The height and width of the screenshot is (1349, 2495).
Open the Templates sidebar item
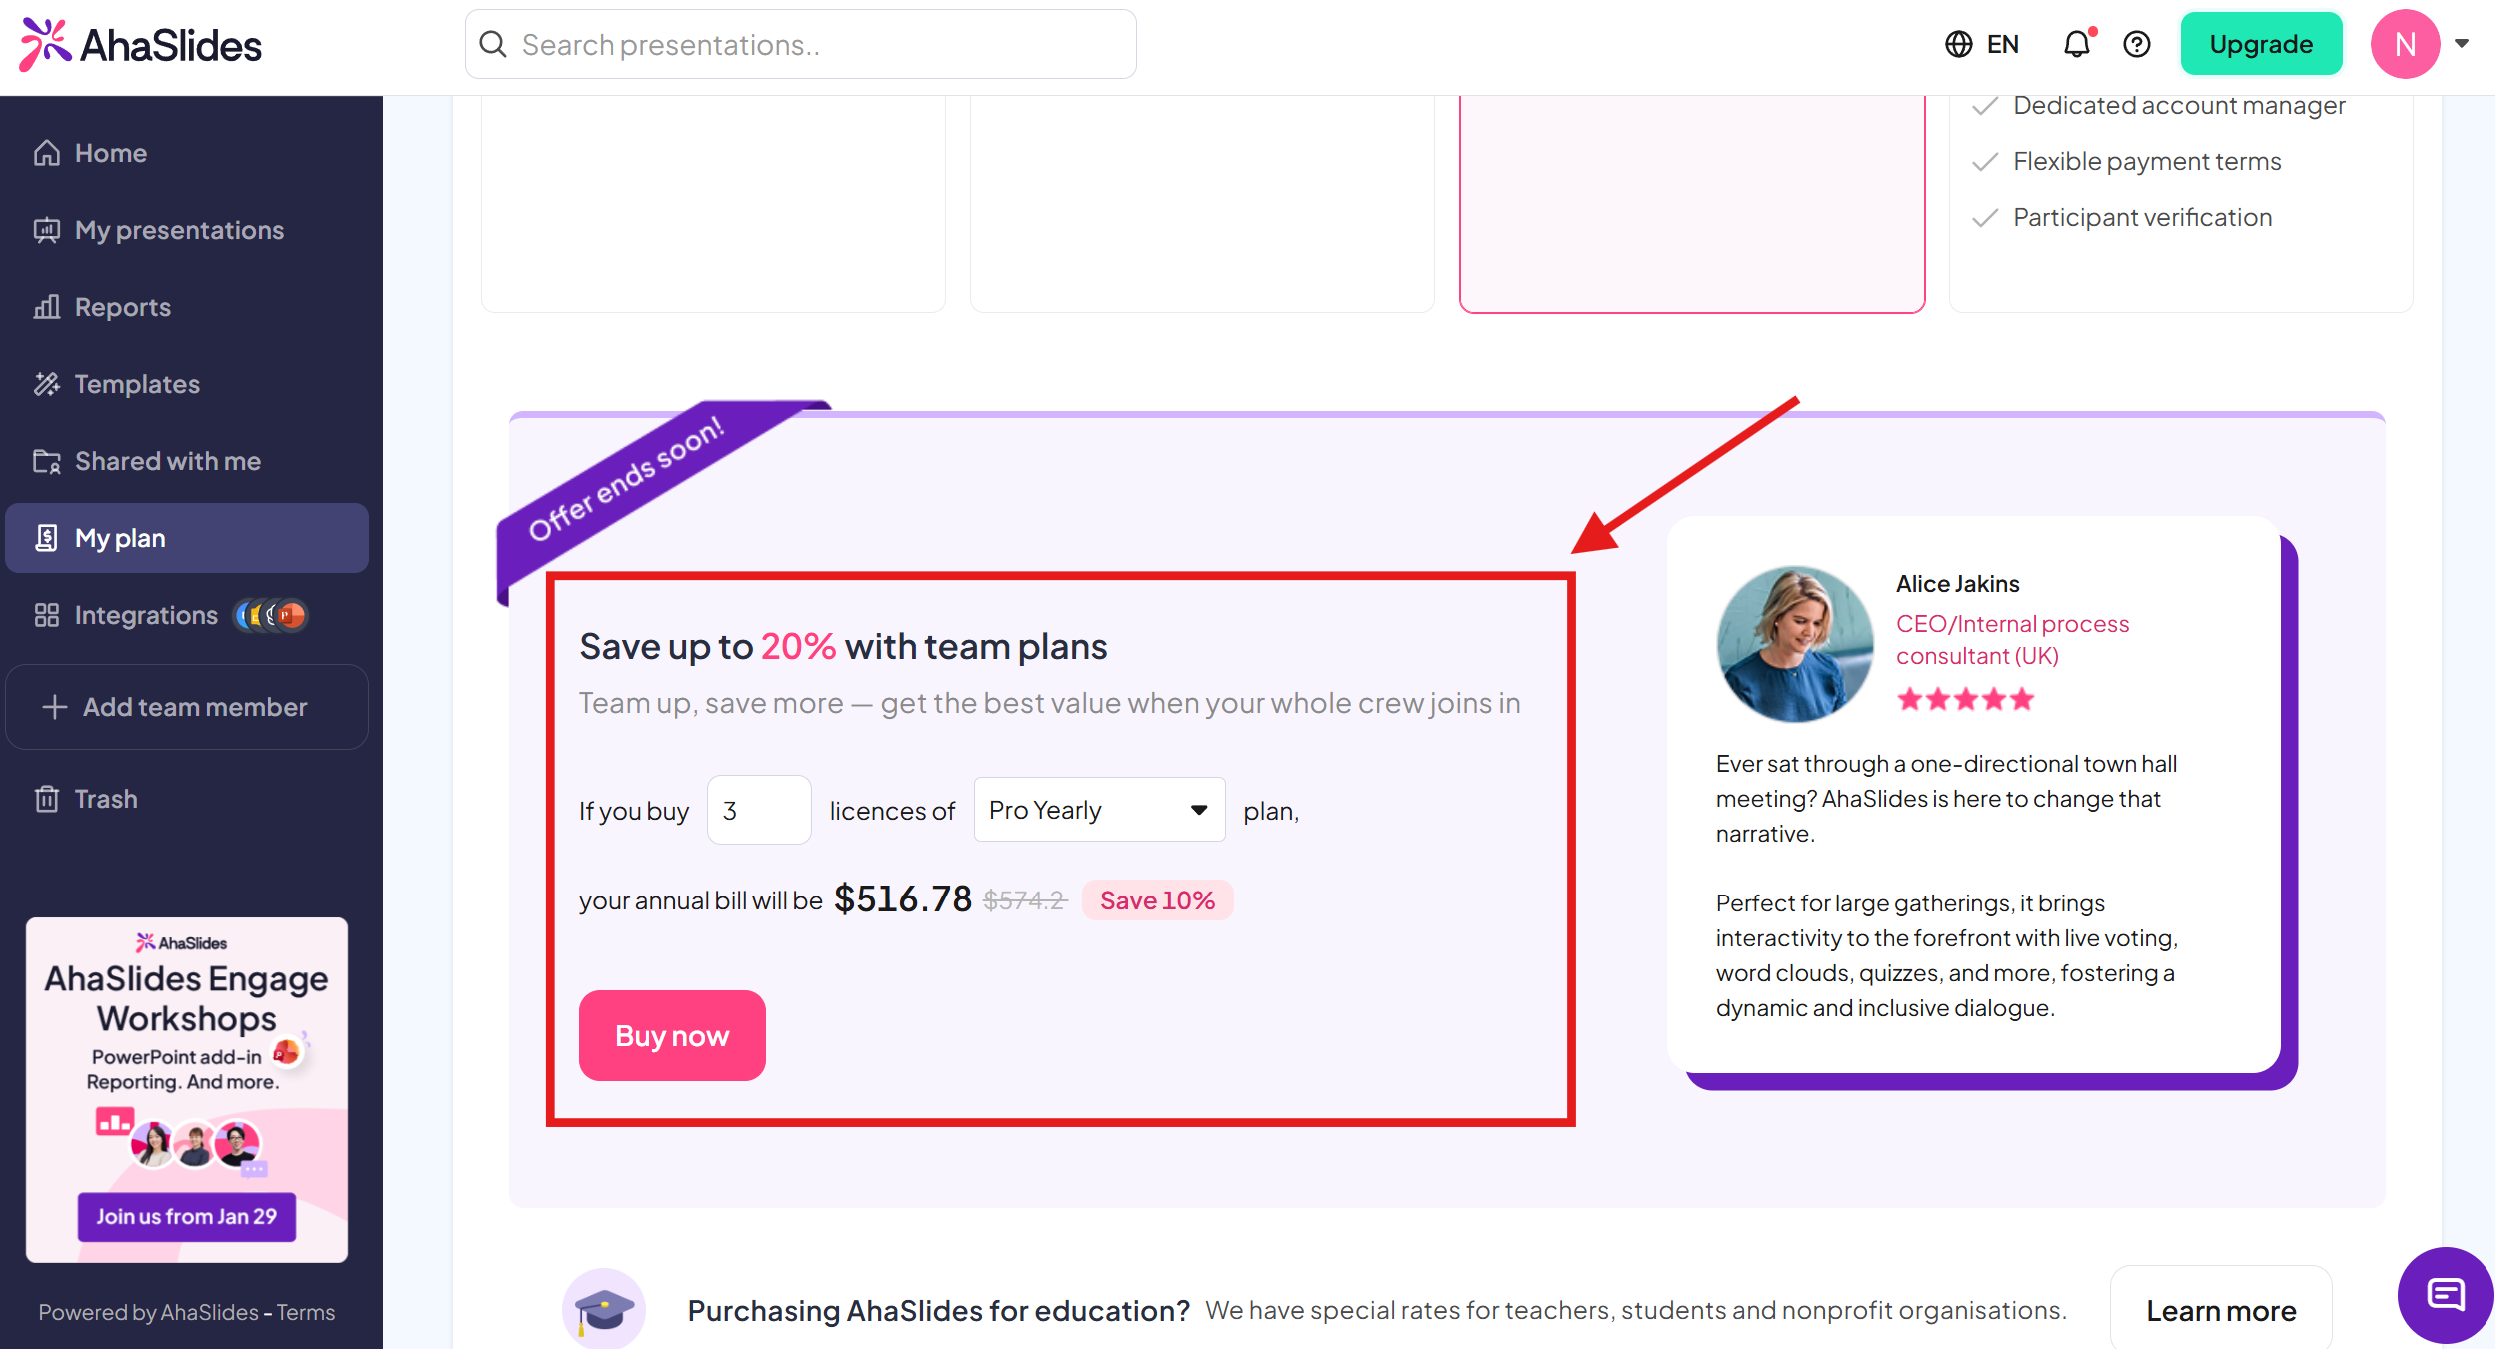[x=137, y=384]
